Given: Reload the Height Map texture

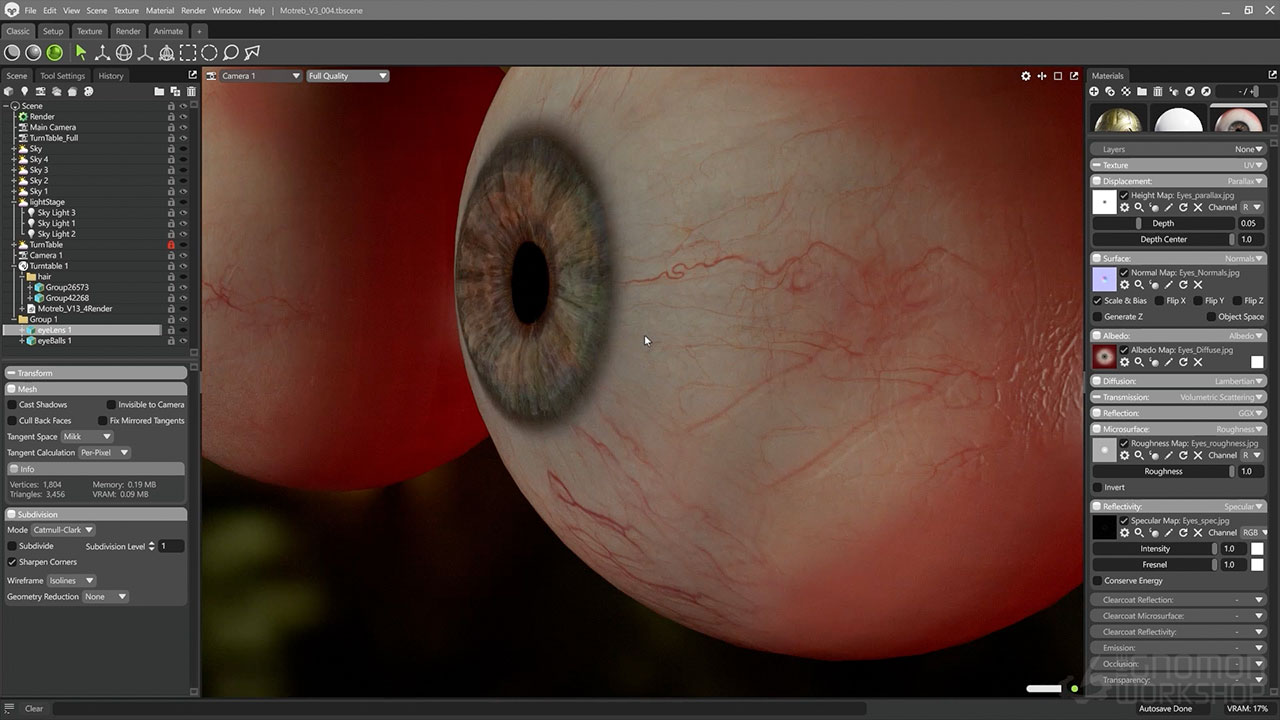Looking at the screenshot, I should coord(1183,207).
